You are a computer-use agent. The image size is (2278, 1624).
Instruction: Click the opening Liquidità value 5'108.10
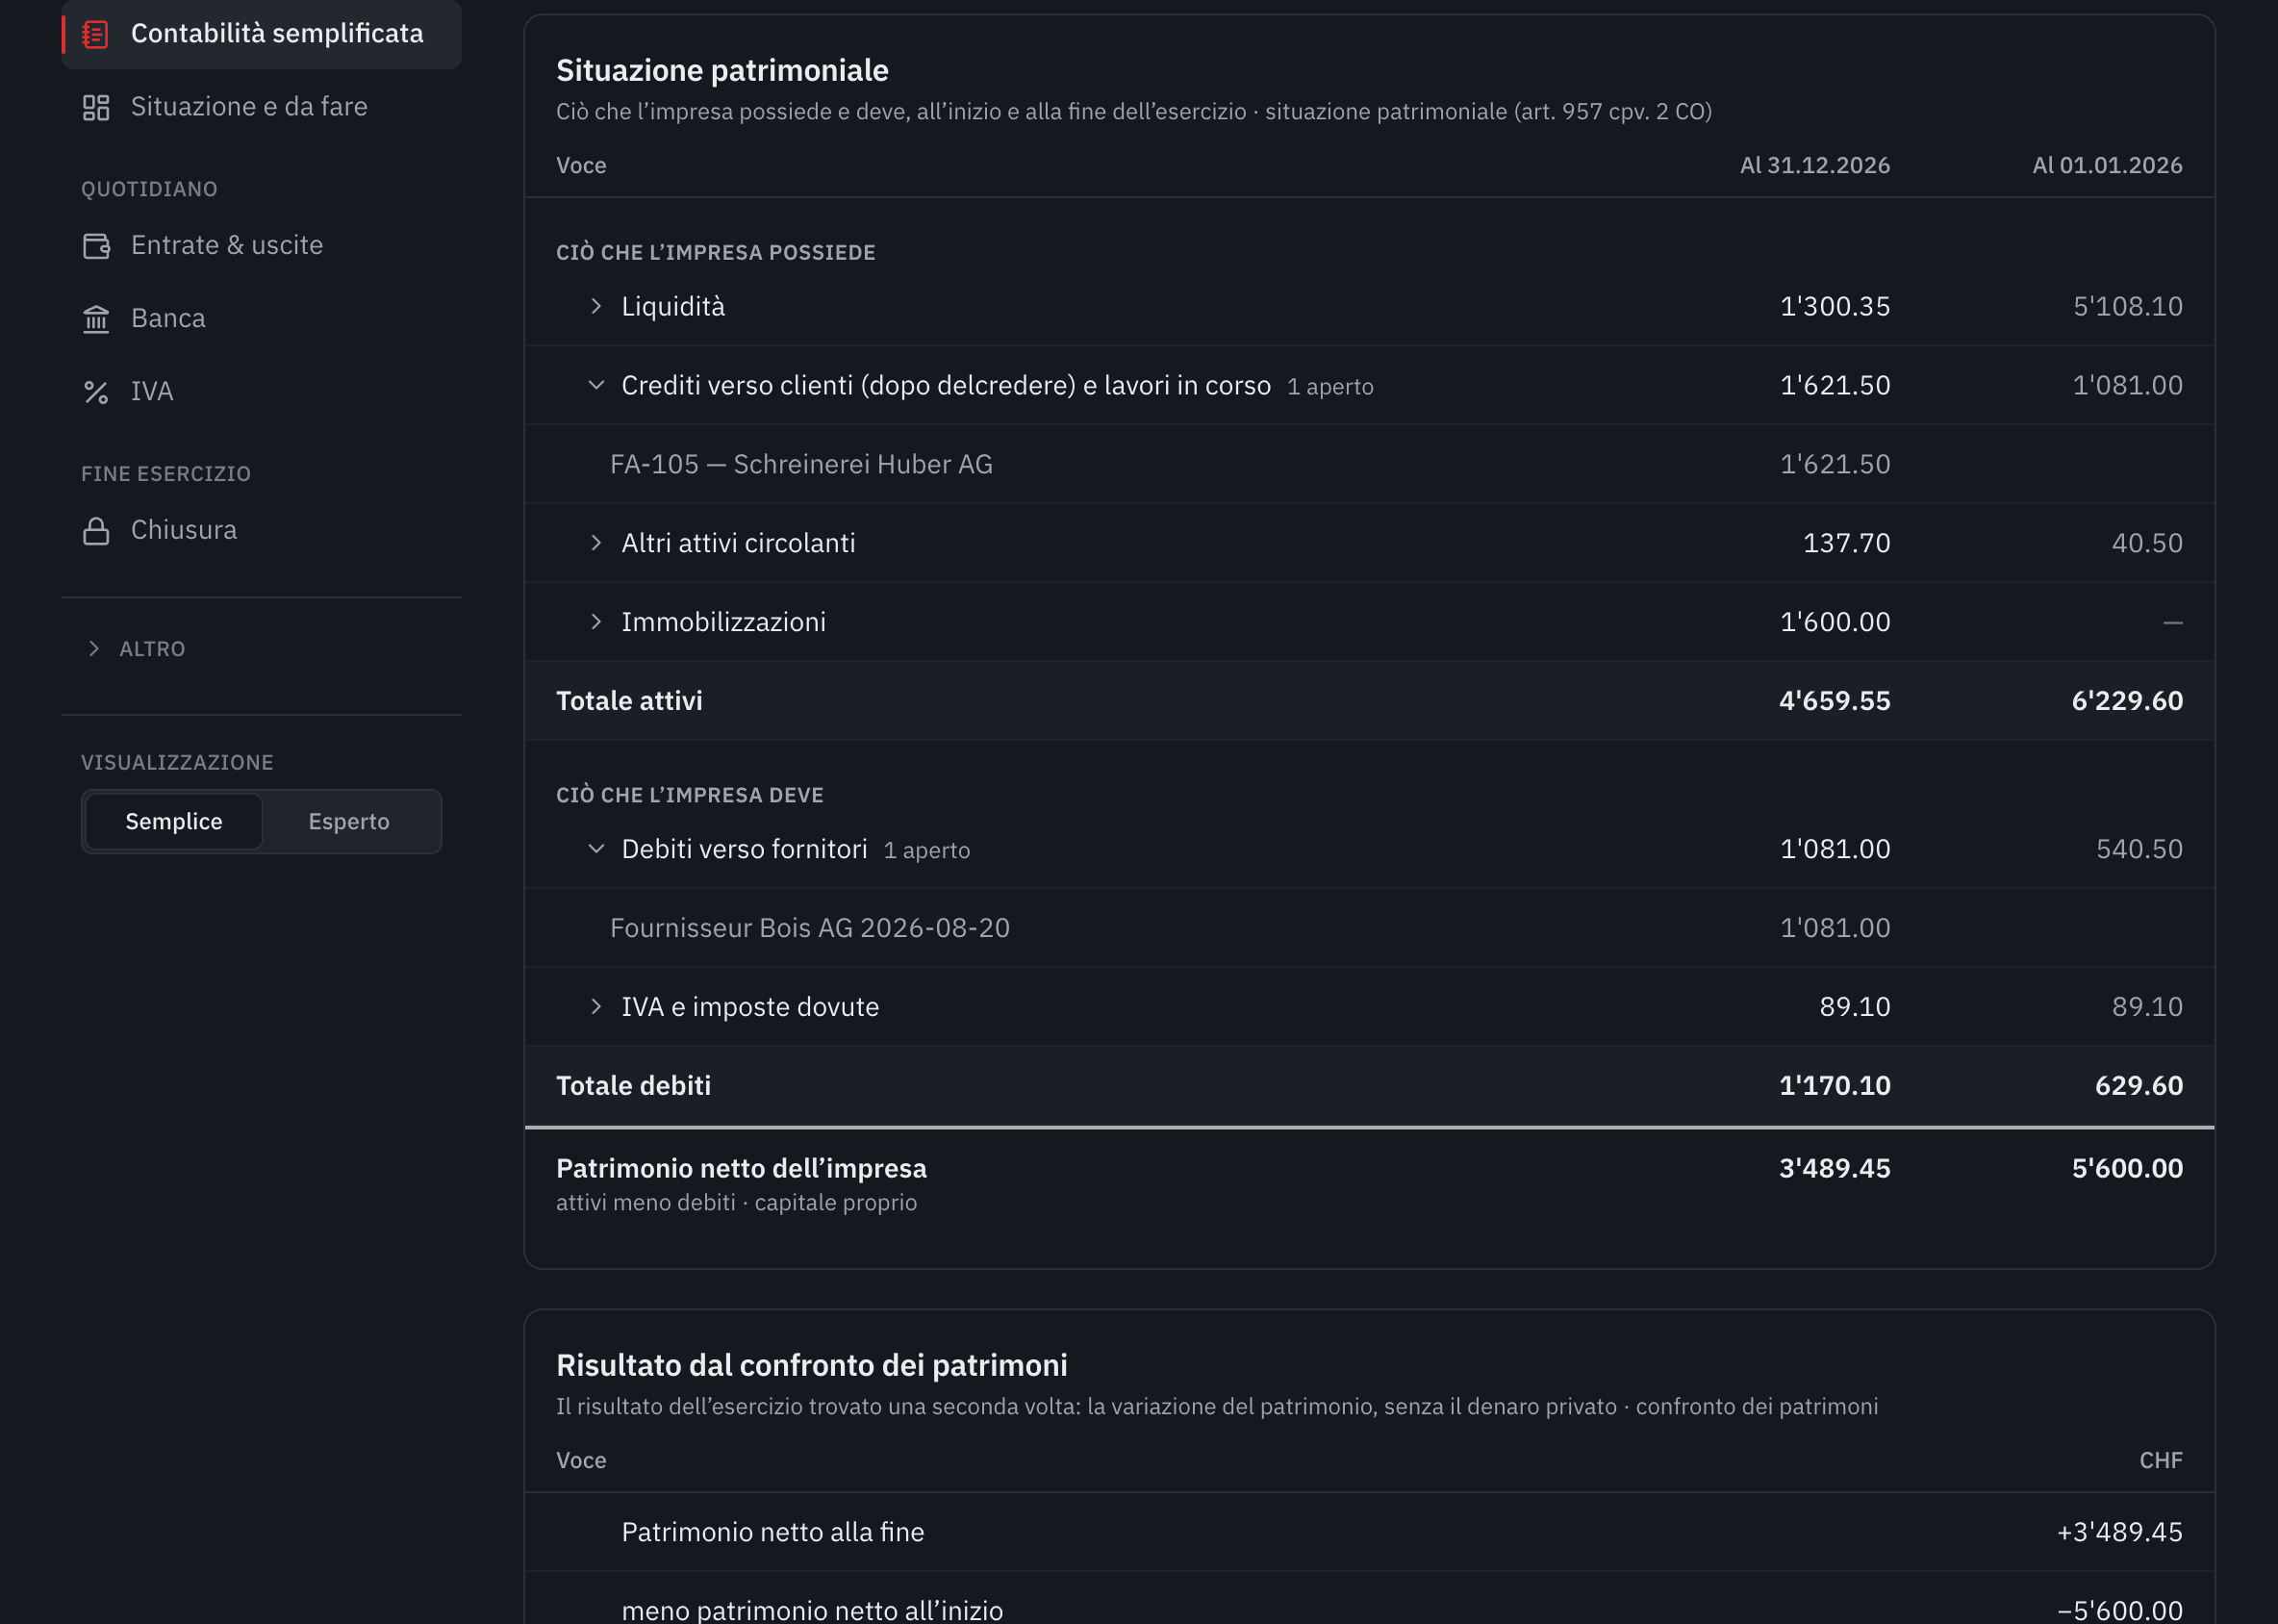click(2127, 306)
